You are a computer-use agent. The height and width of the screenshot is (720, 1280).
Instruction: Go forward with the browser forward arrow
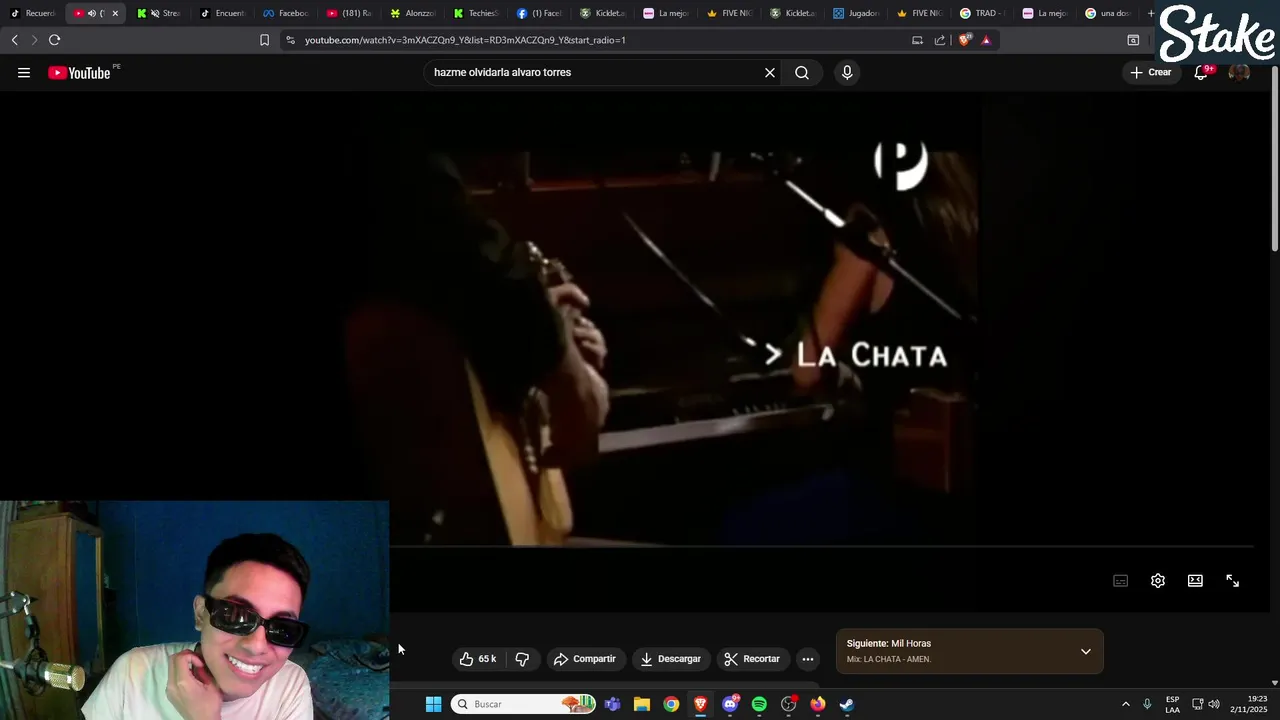tap(34, 40)
